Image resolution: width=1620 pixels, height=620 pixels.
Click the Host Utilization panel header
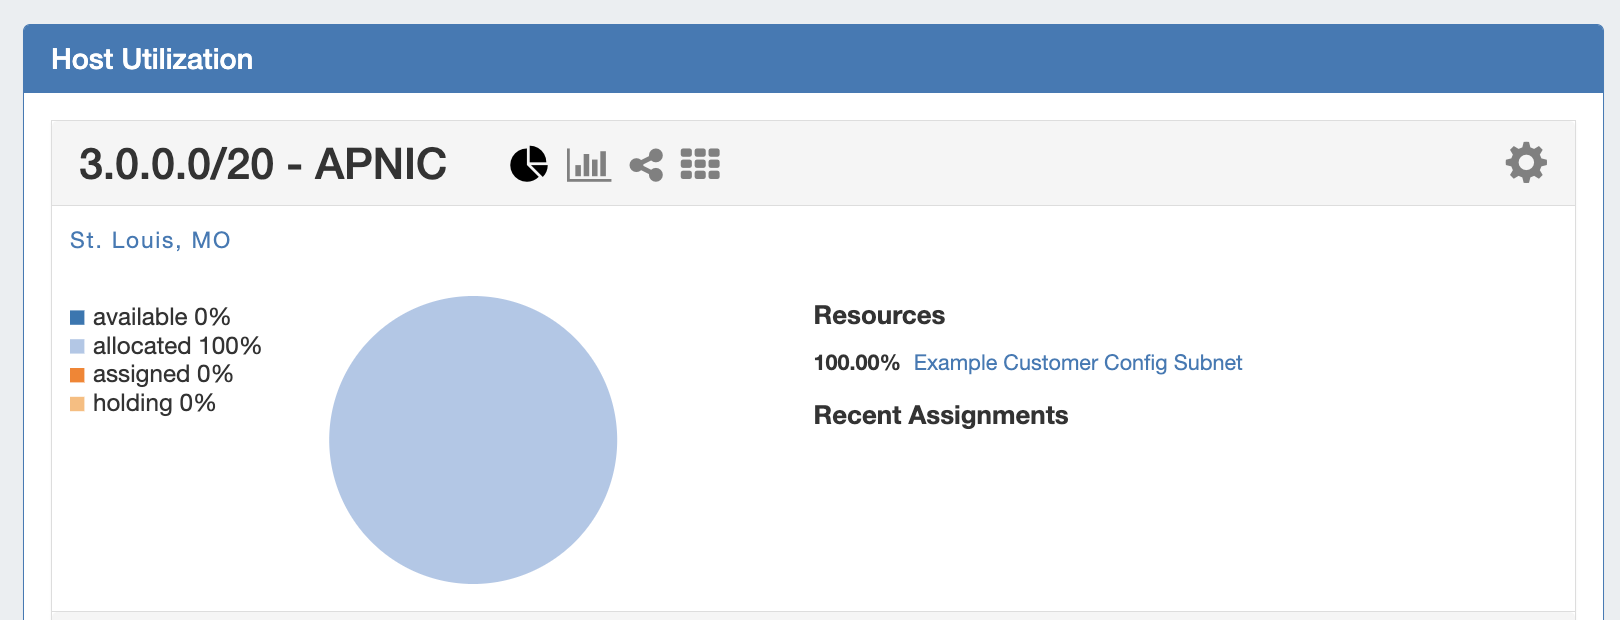pos(152,59)
